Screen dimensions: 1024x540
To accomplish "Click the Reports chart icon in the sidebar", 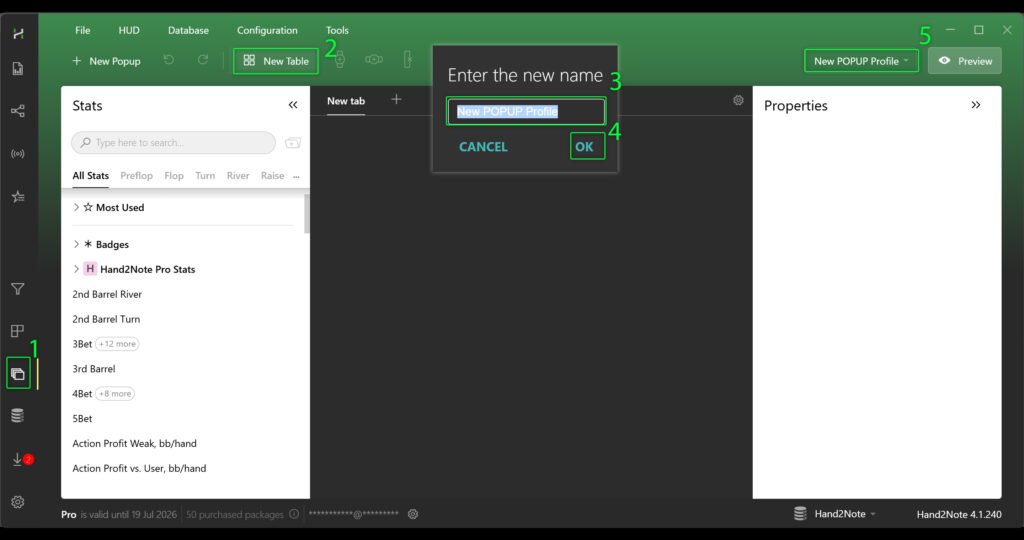I will point(18,69).
